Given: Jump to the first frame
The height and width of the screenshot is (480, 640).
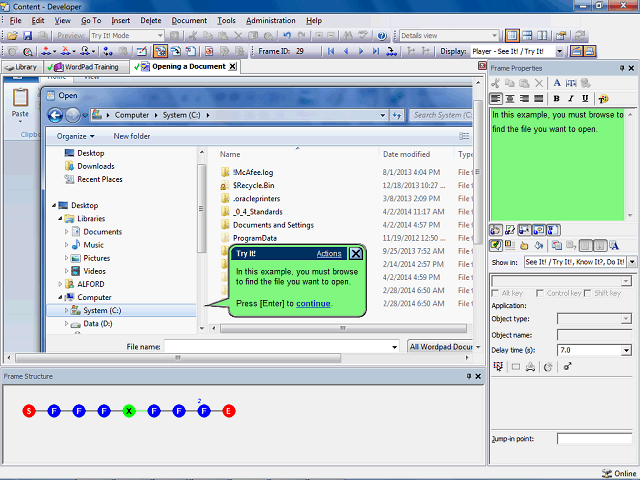Looking at the screenshot, I should click(x=331, y=51).
